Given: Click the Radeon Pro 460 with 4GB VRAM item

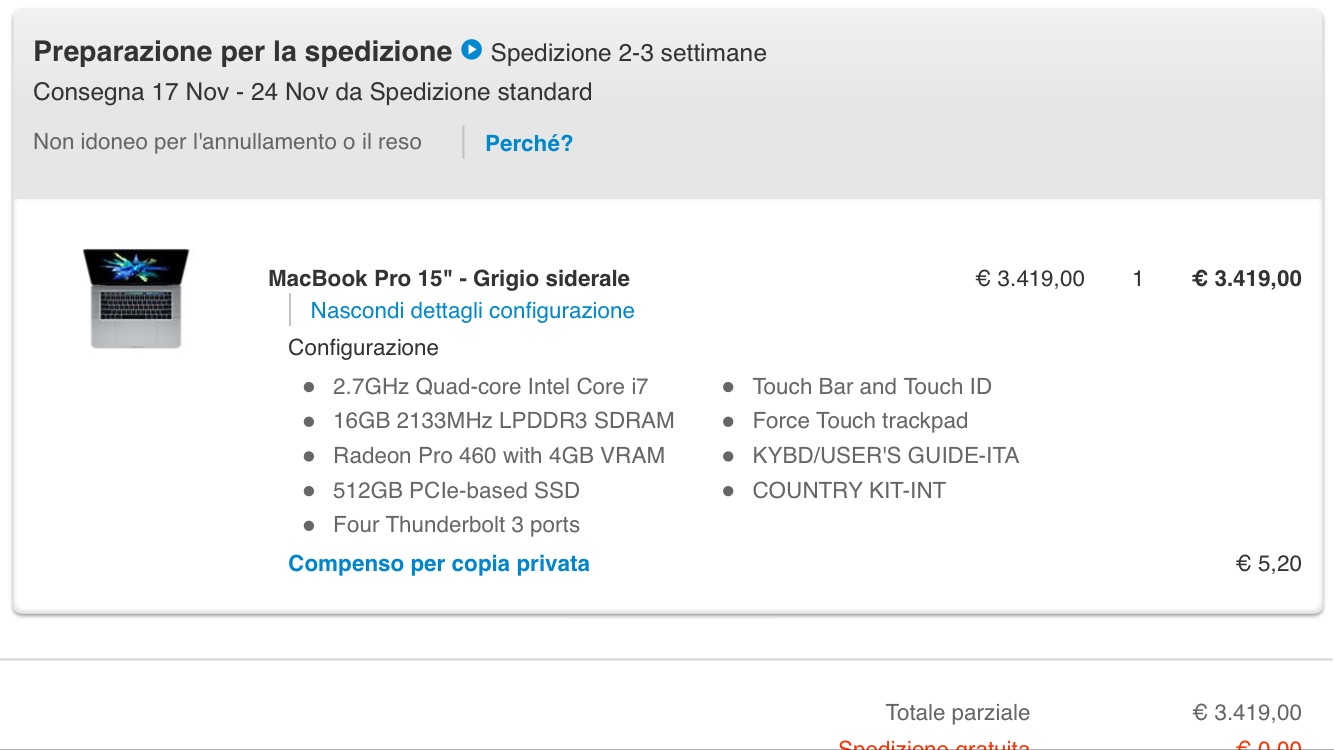Looking at the screenshot, I should pyautogui.click(x=499, y=456).
